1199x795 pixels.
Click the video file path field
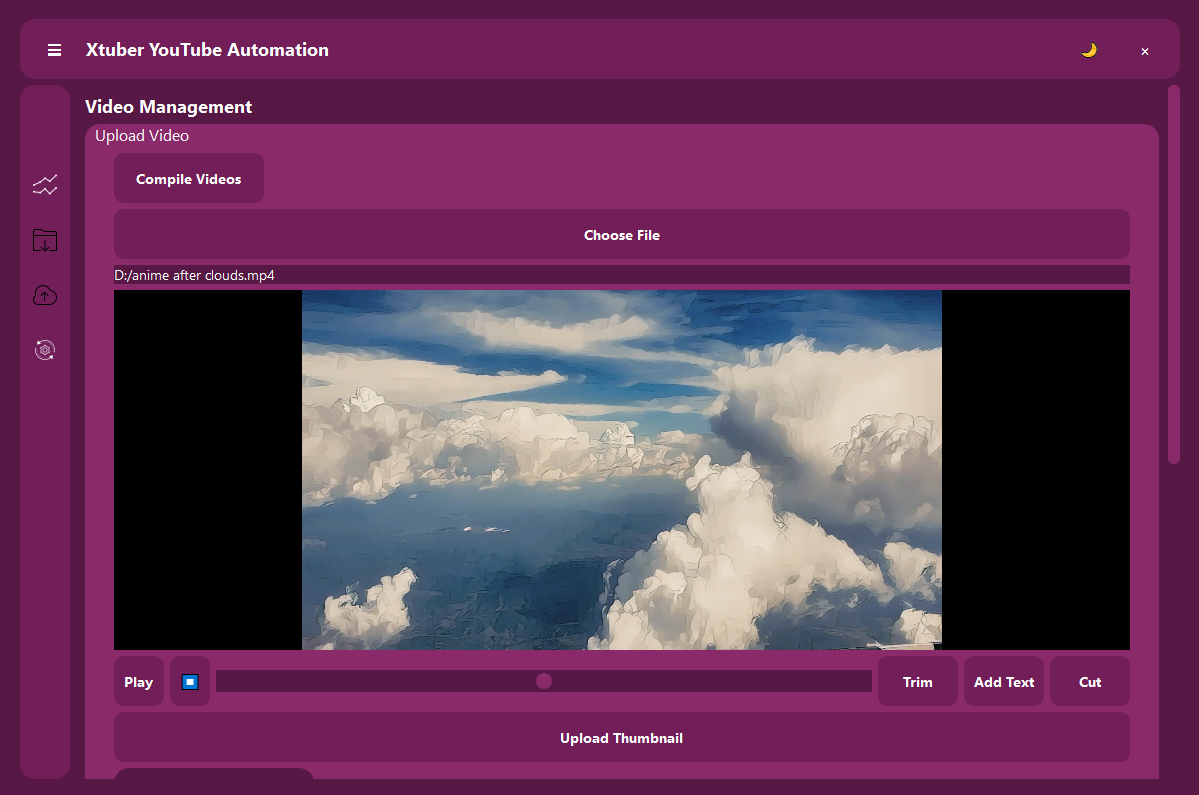[x=621, y=275]
